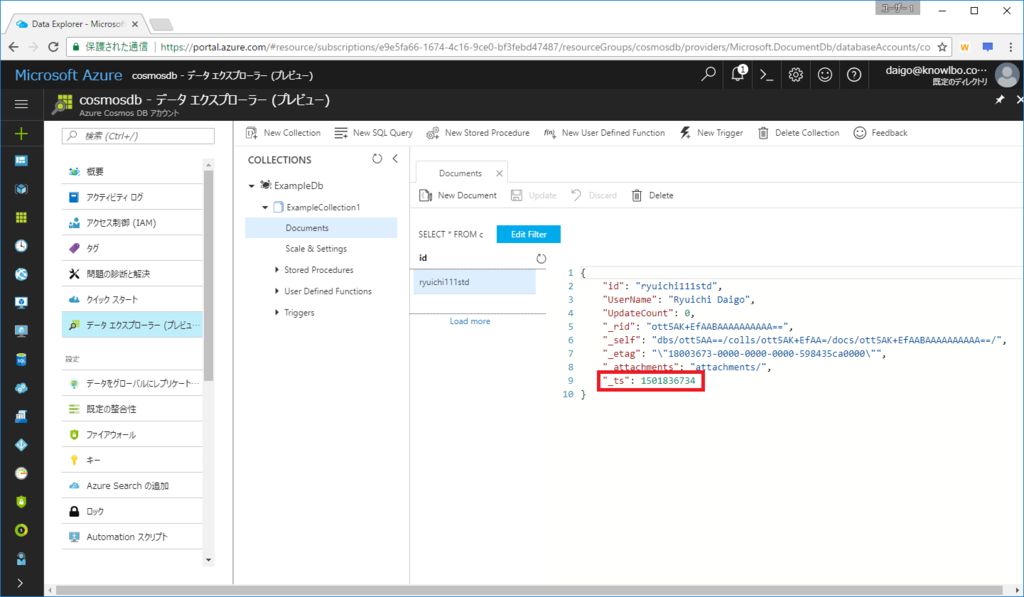Open アクティビティ ログ menu item

click(x=133, y=197)
